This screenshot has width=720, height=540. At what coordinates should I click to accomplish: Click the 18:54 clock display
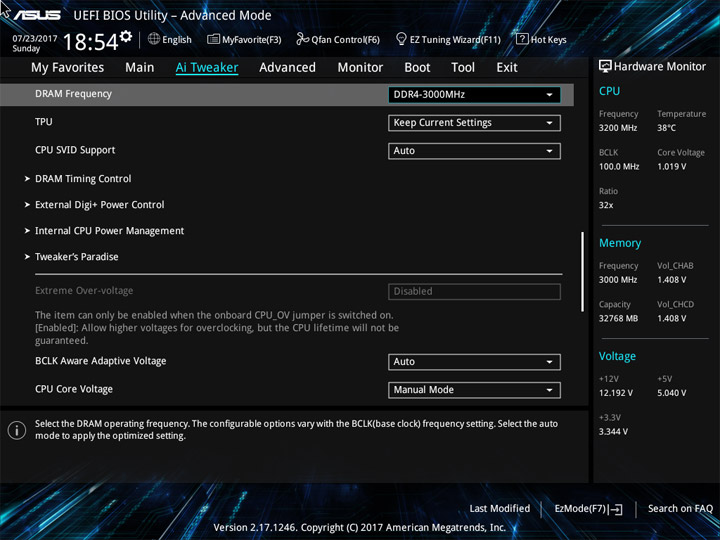(x=91, y=42)
